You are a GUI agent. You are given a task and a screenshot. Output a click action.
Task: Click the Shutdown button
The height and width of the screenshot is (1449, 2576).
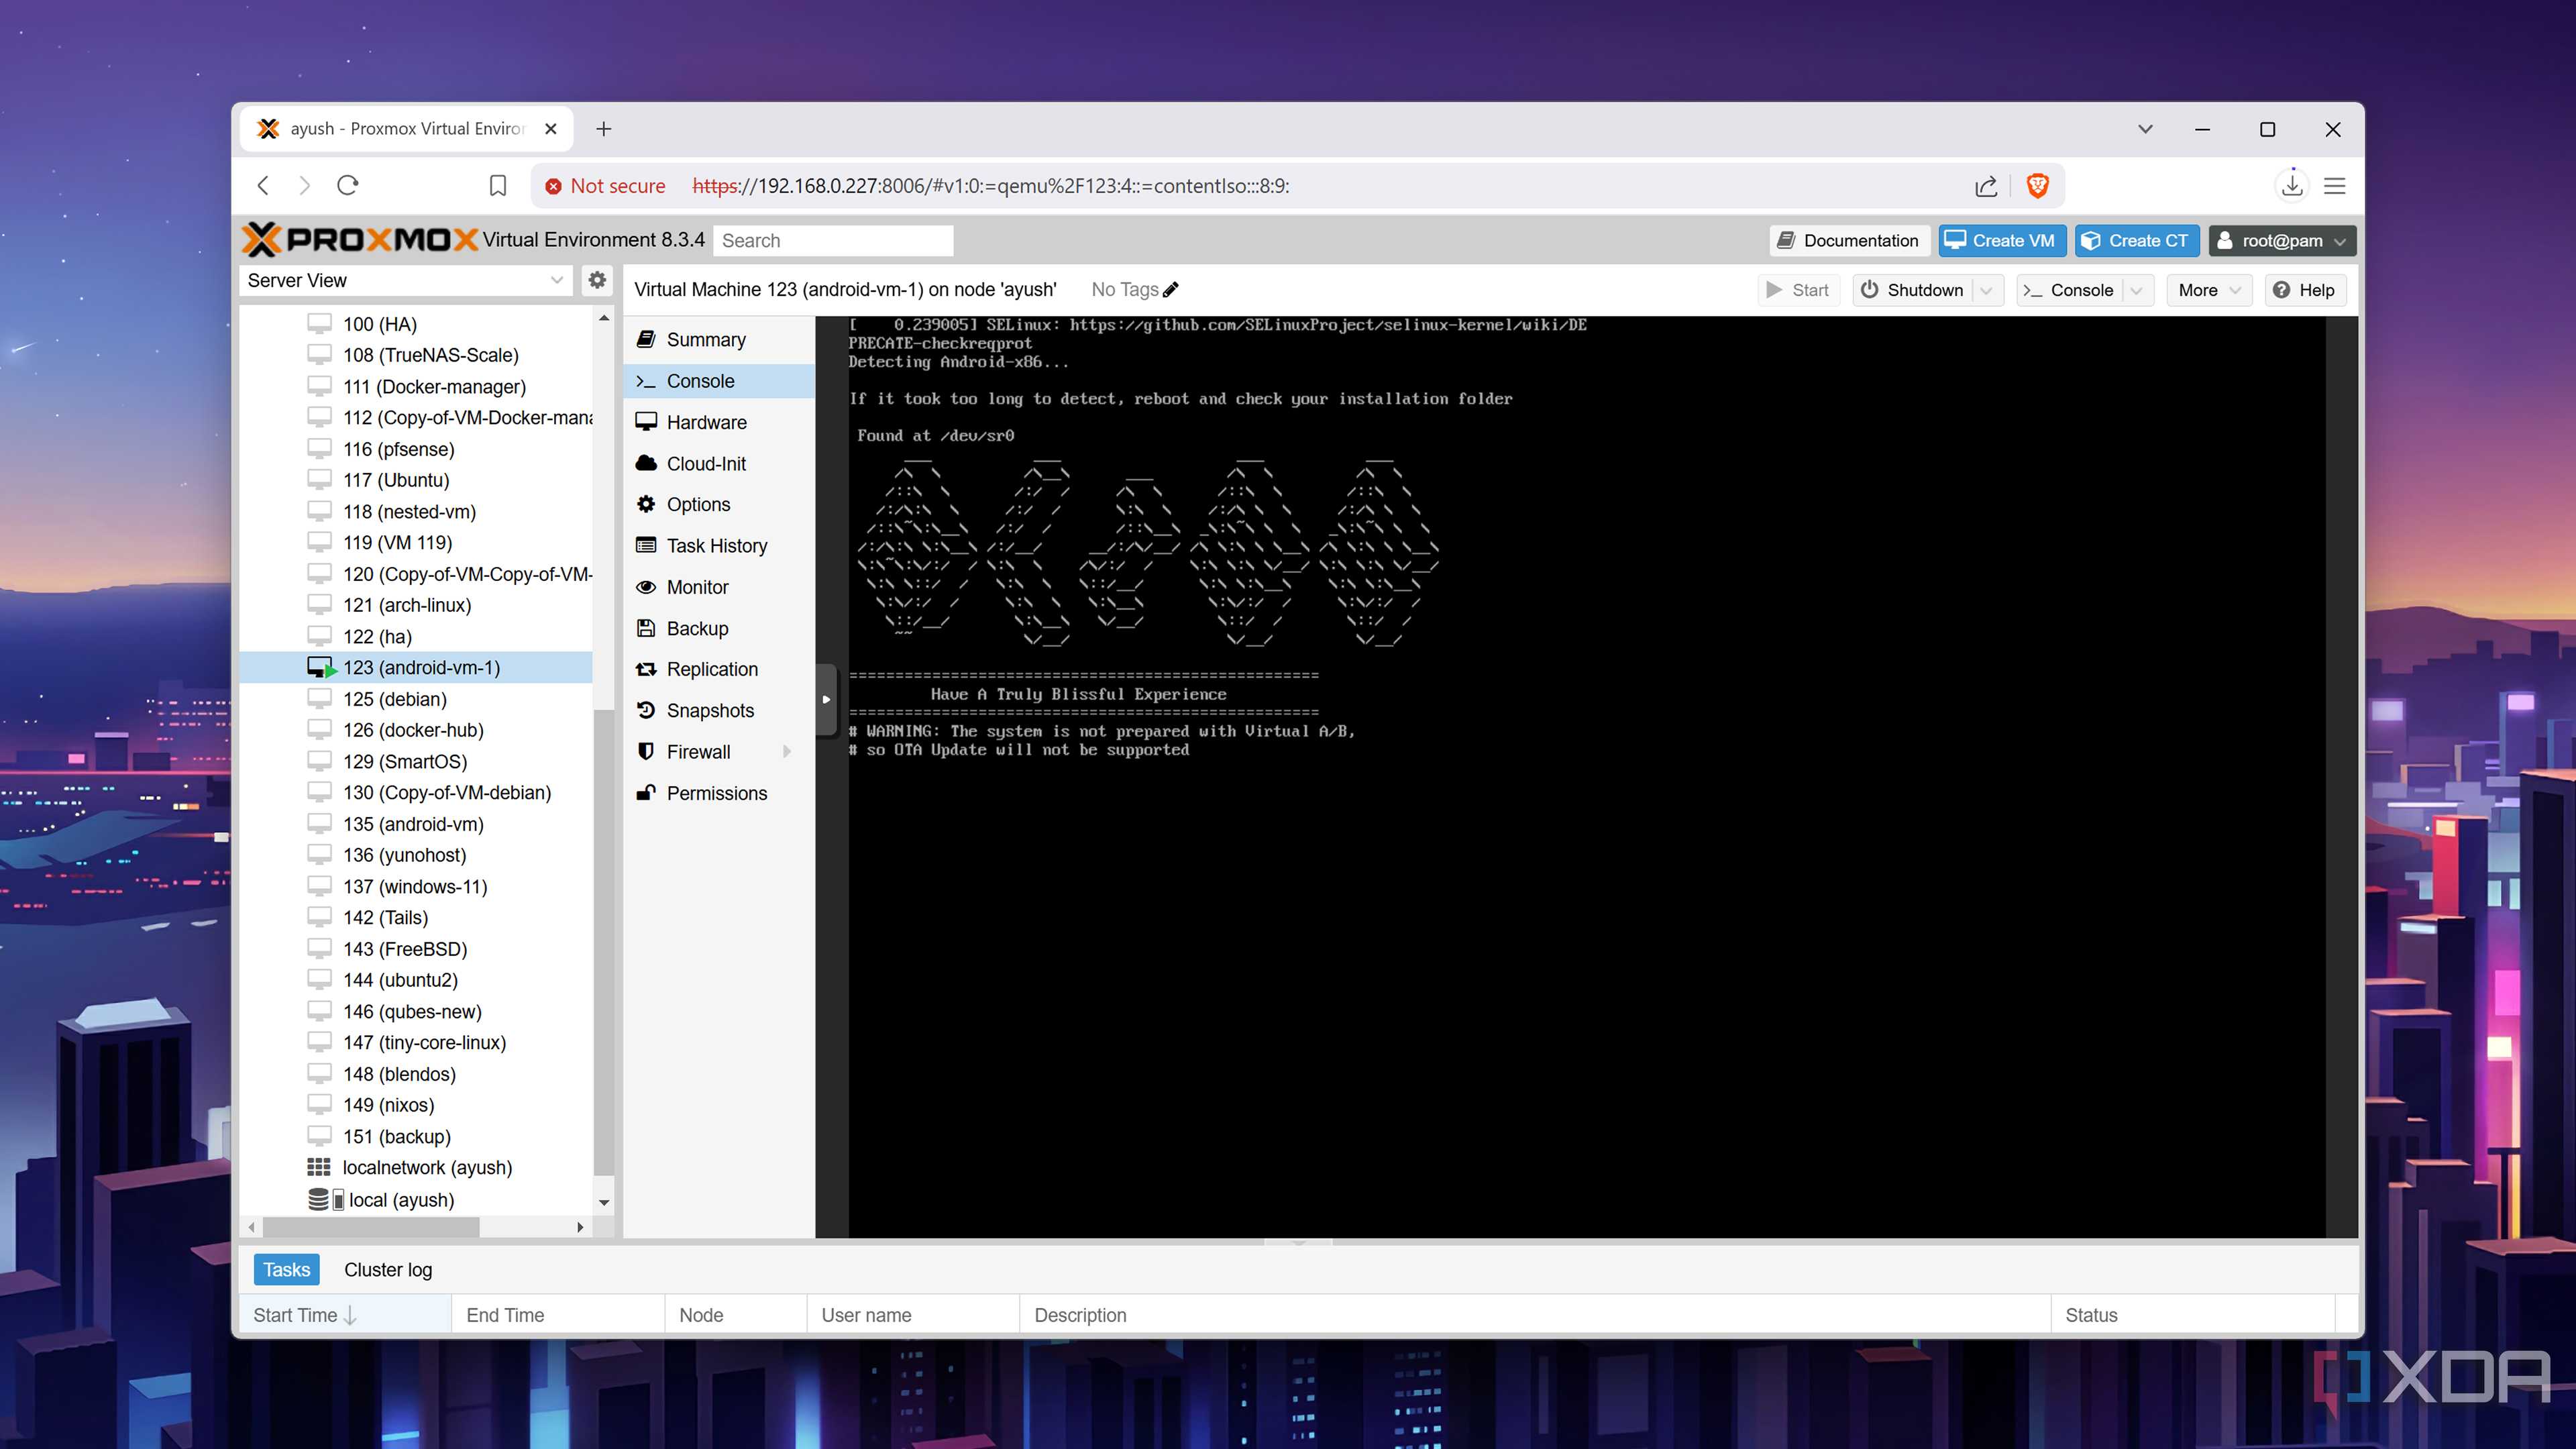(1913, 290)
